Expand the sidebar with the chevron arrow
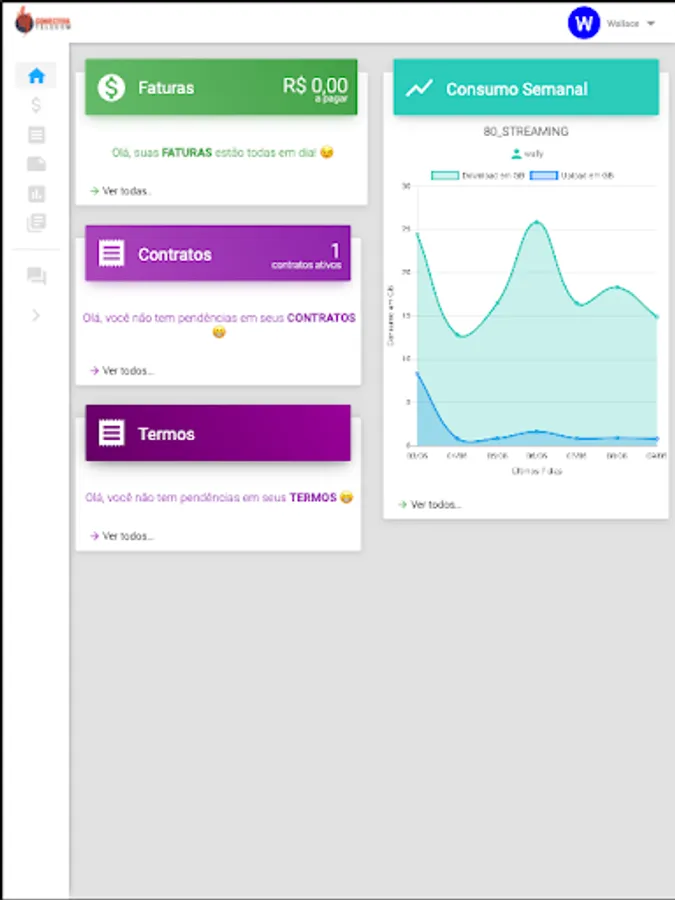Image resolution: width=675 pixels, height=900 pixels. tap(36, 315)
